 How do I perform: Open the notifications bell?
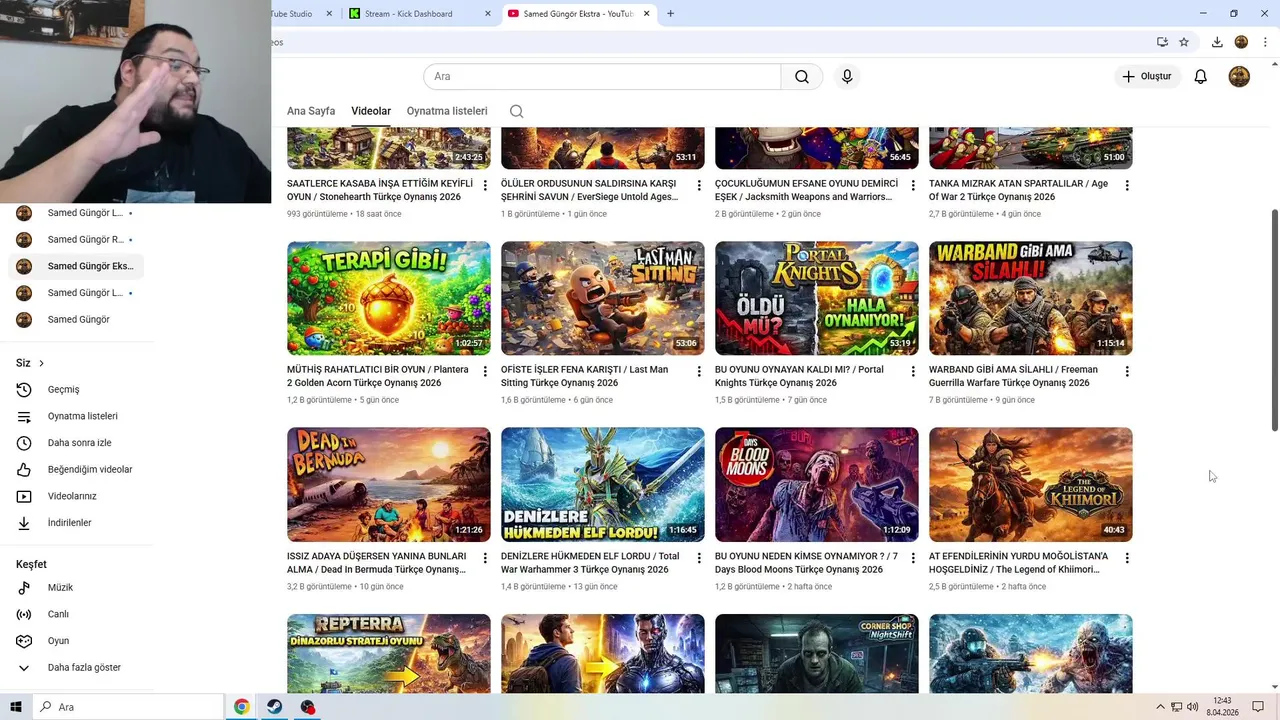[x=1201, y=77]
